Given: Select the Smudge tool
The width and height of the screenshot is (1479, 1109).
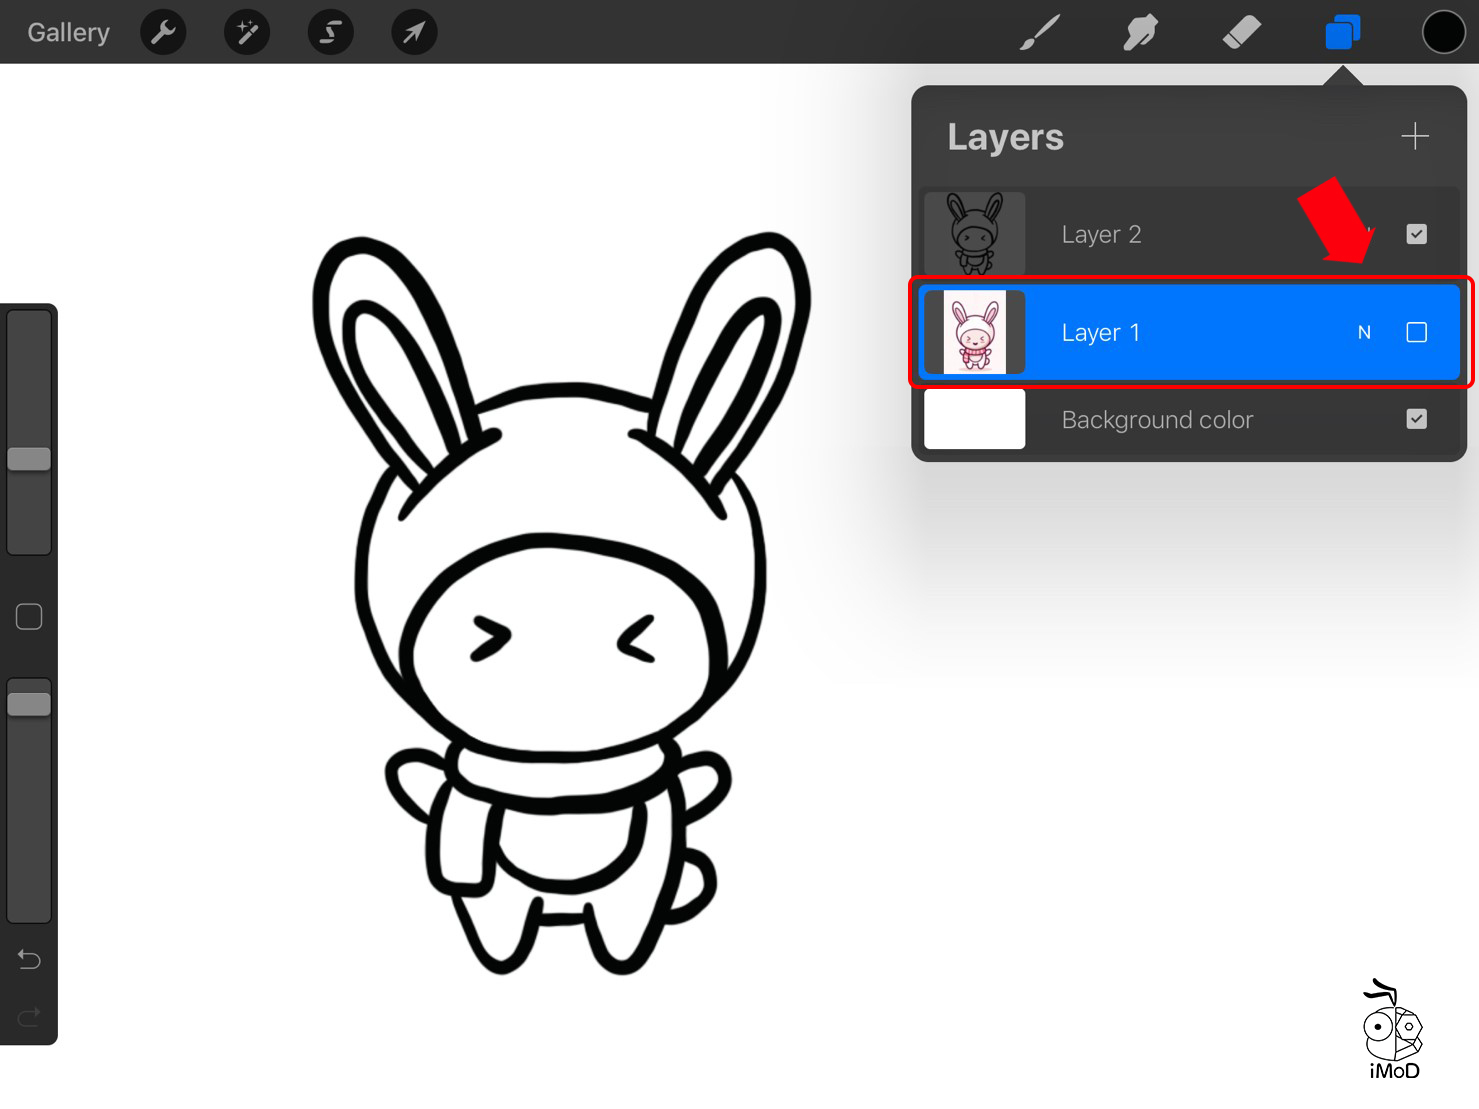Looking at the screenshot, I should pos(1140,33).
